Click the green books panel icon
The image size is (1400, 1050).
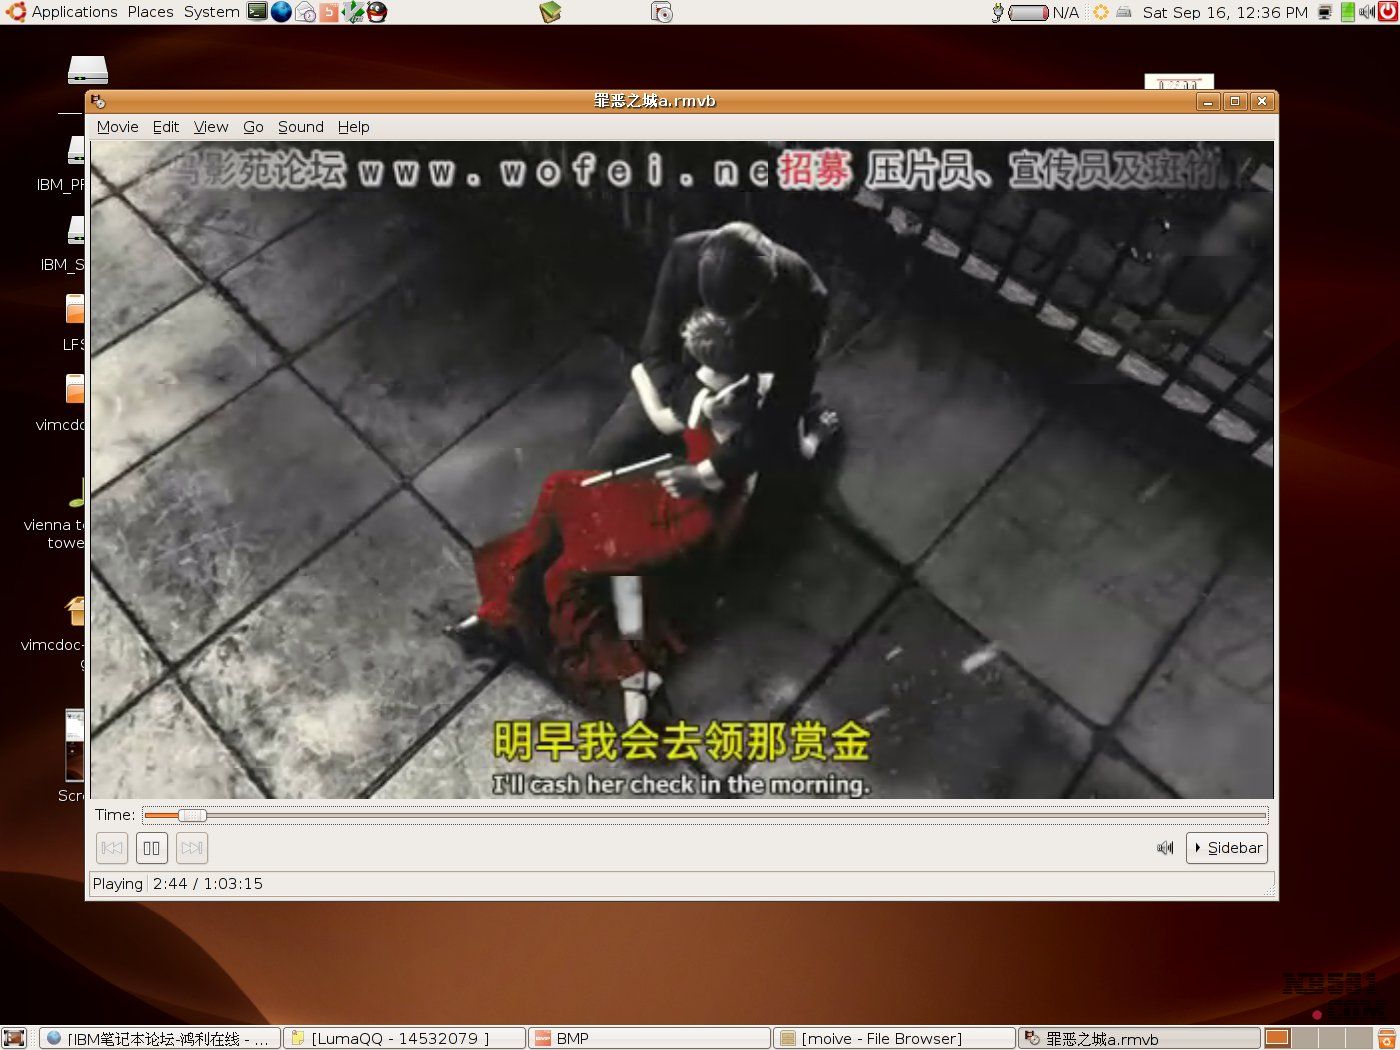point(550,12)
